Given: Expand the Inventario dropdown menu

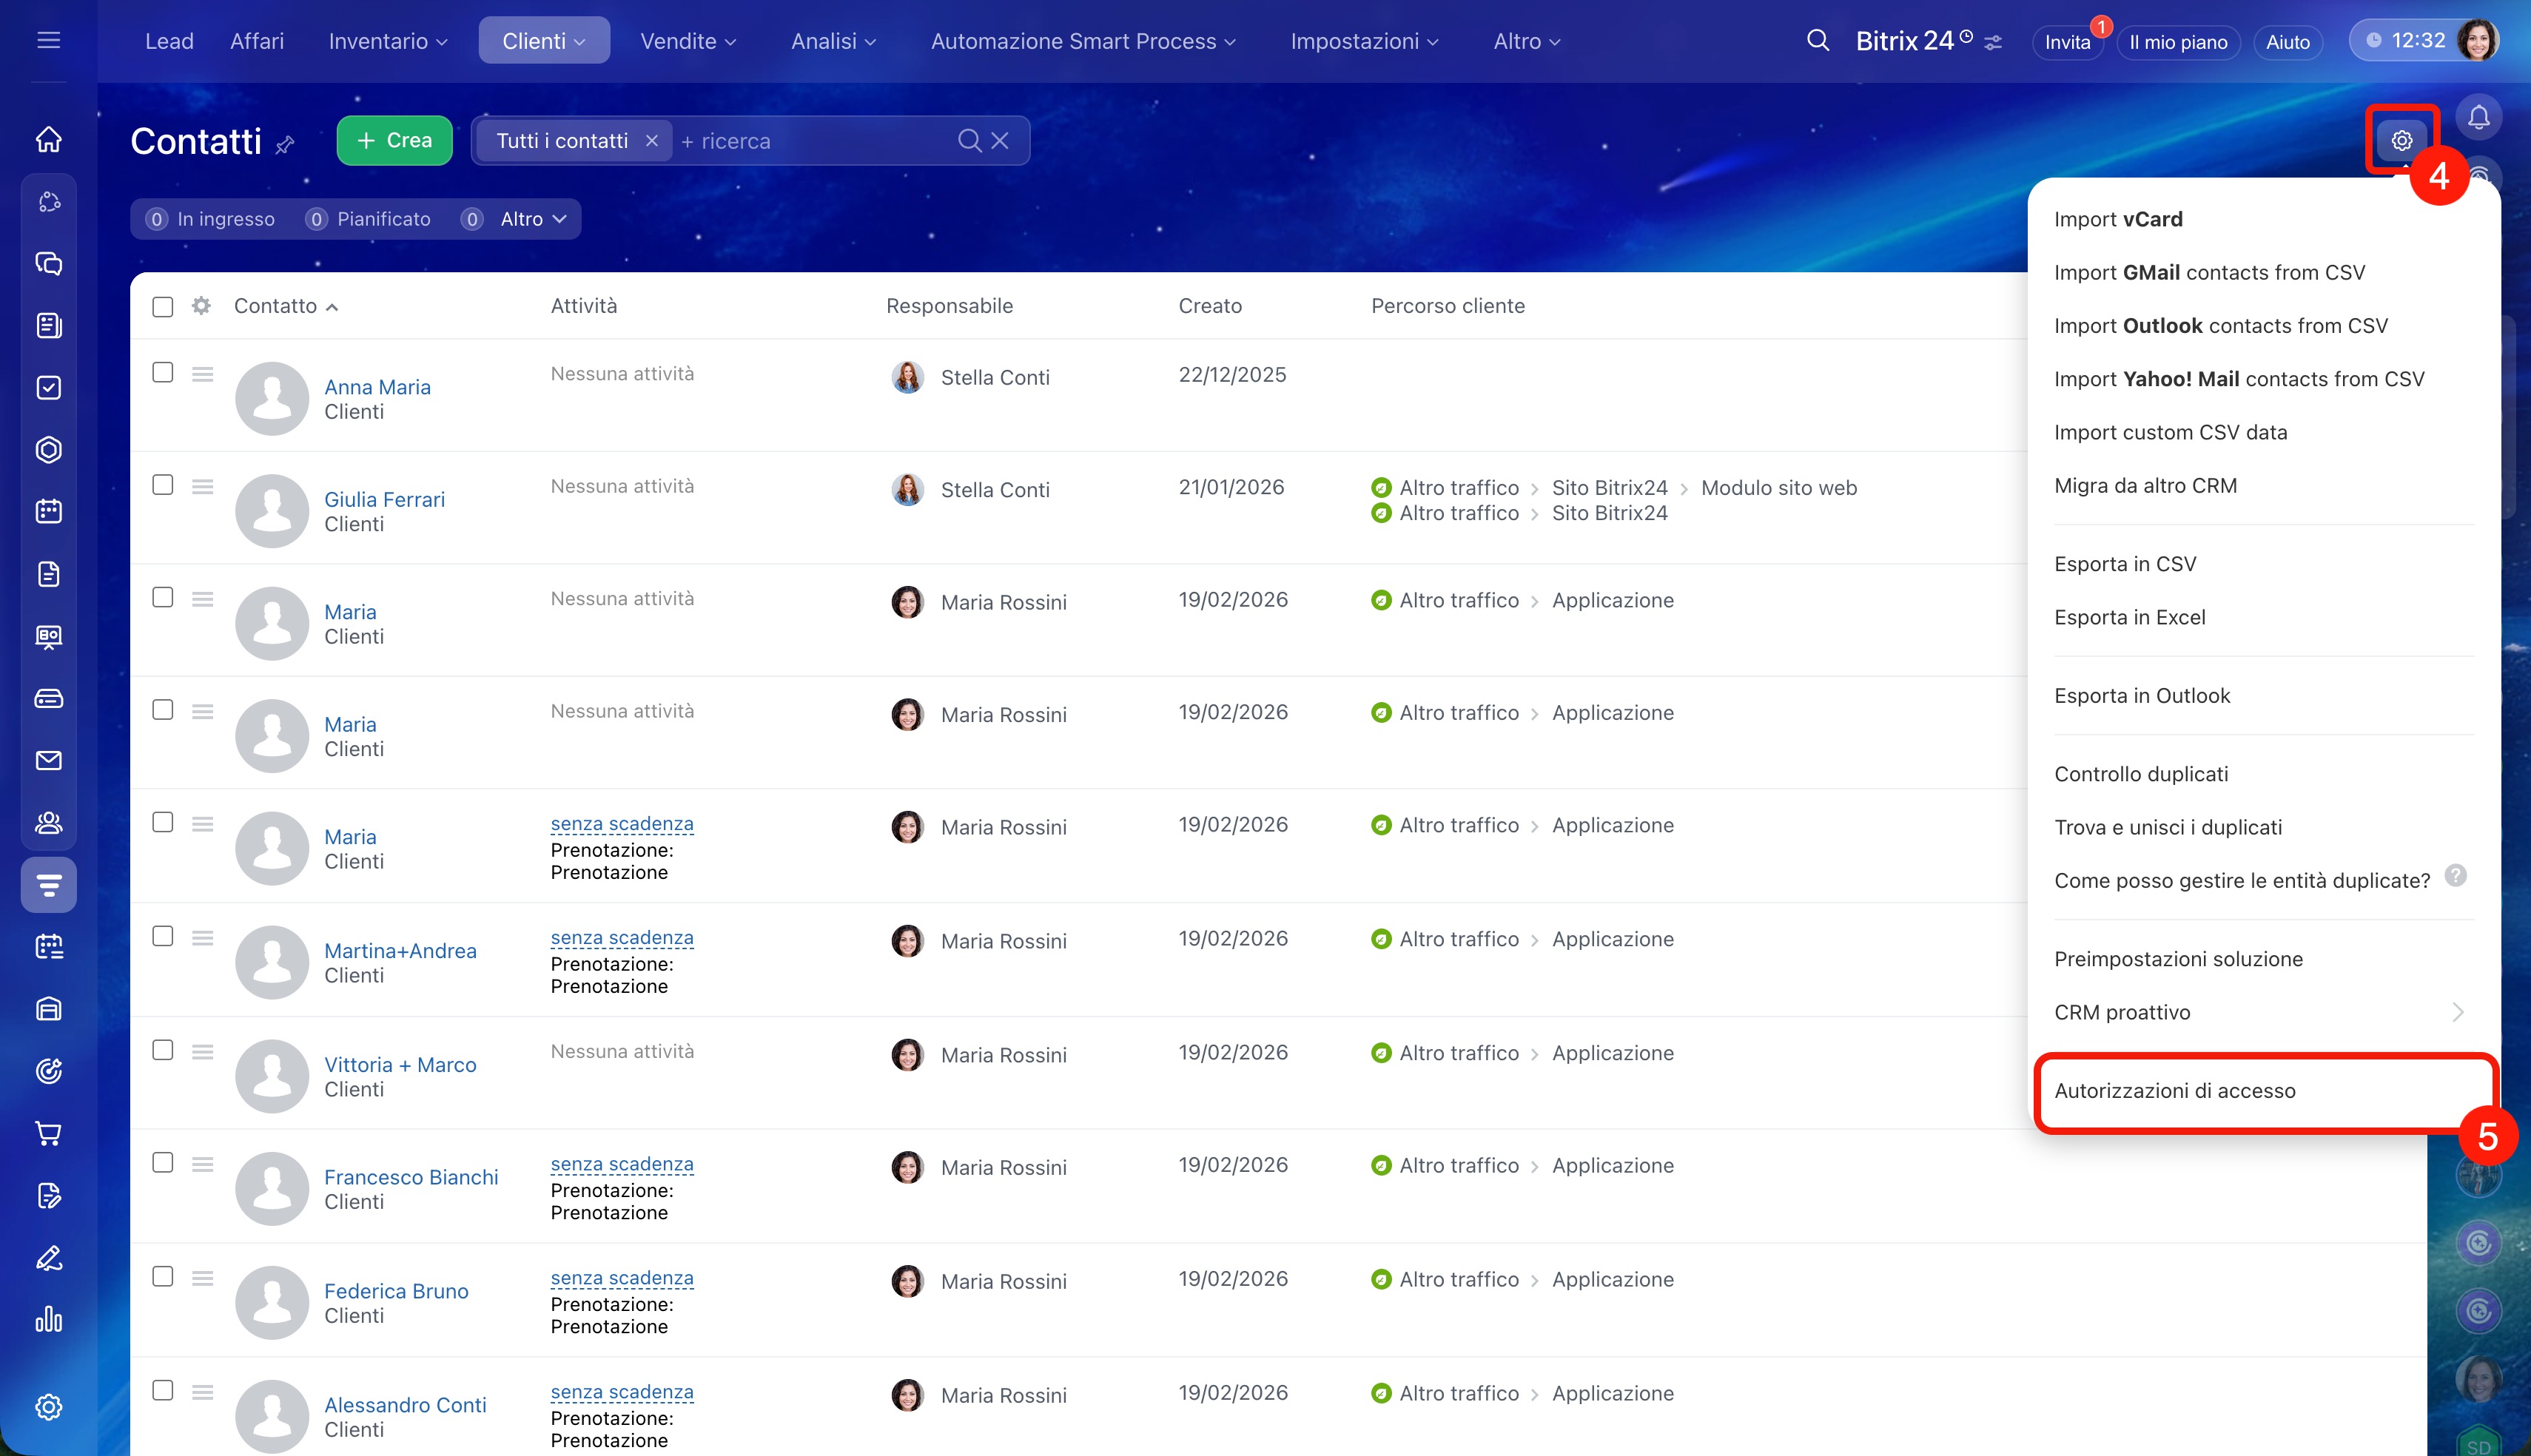Looking at the screenshot, I should tap(387, 41).
